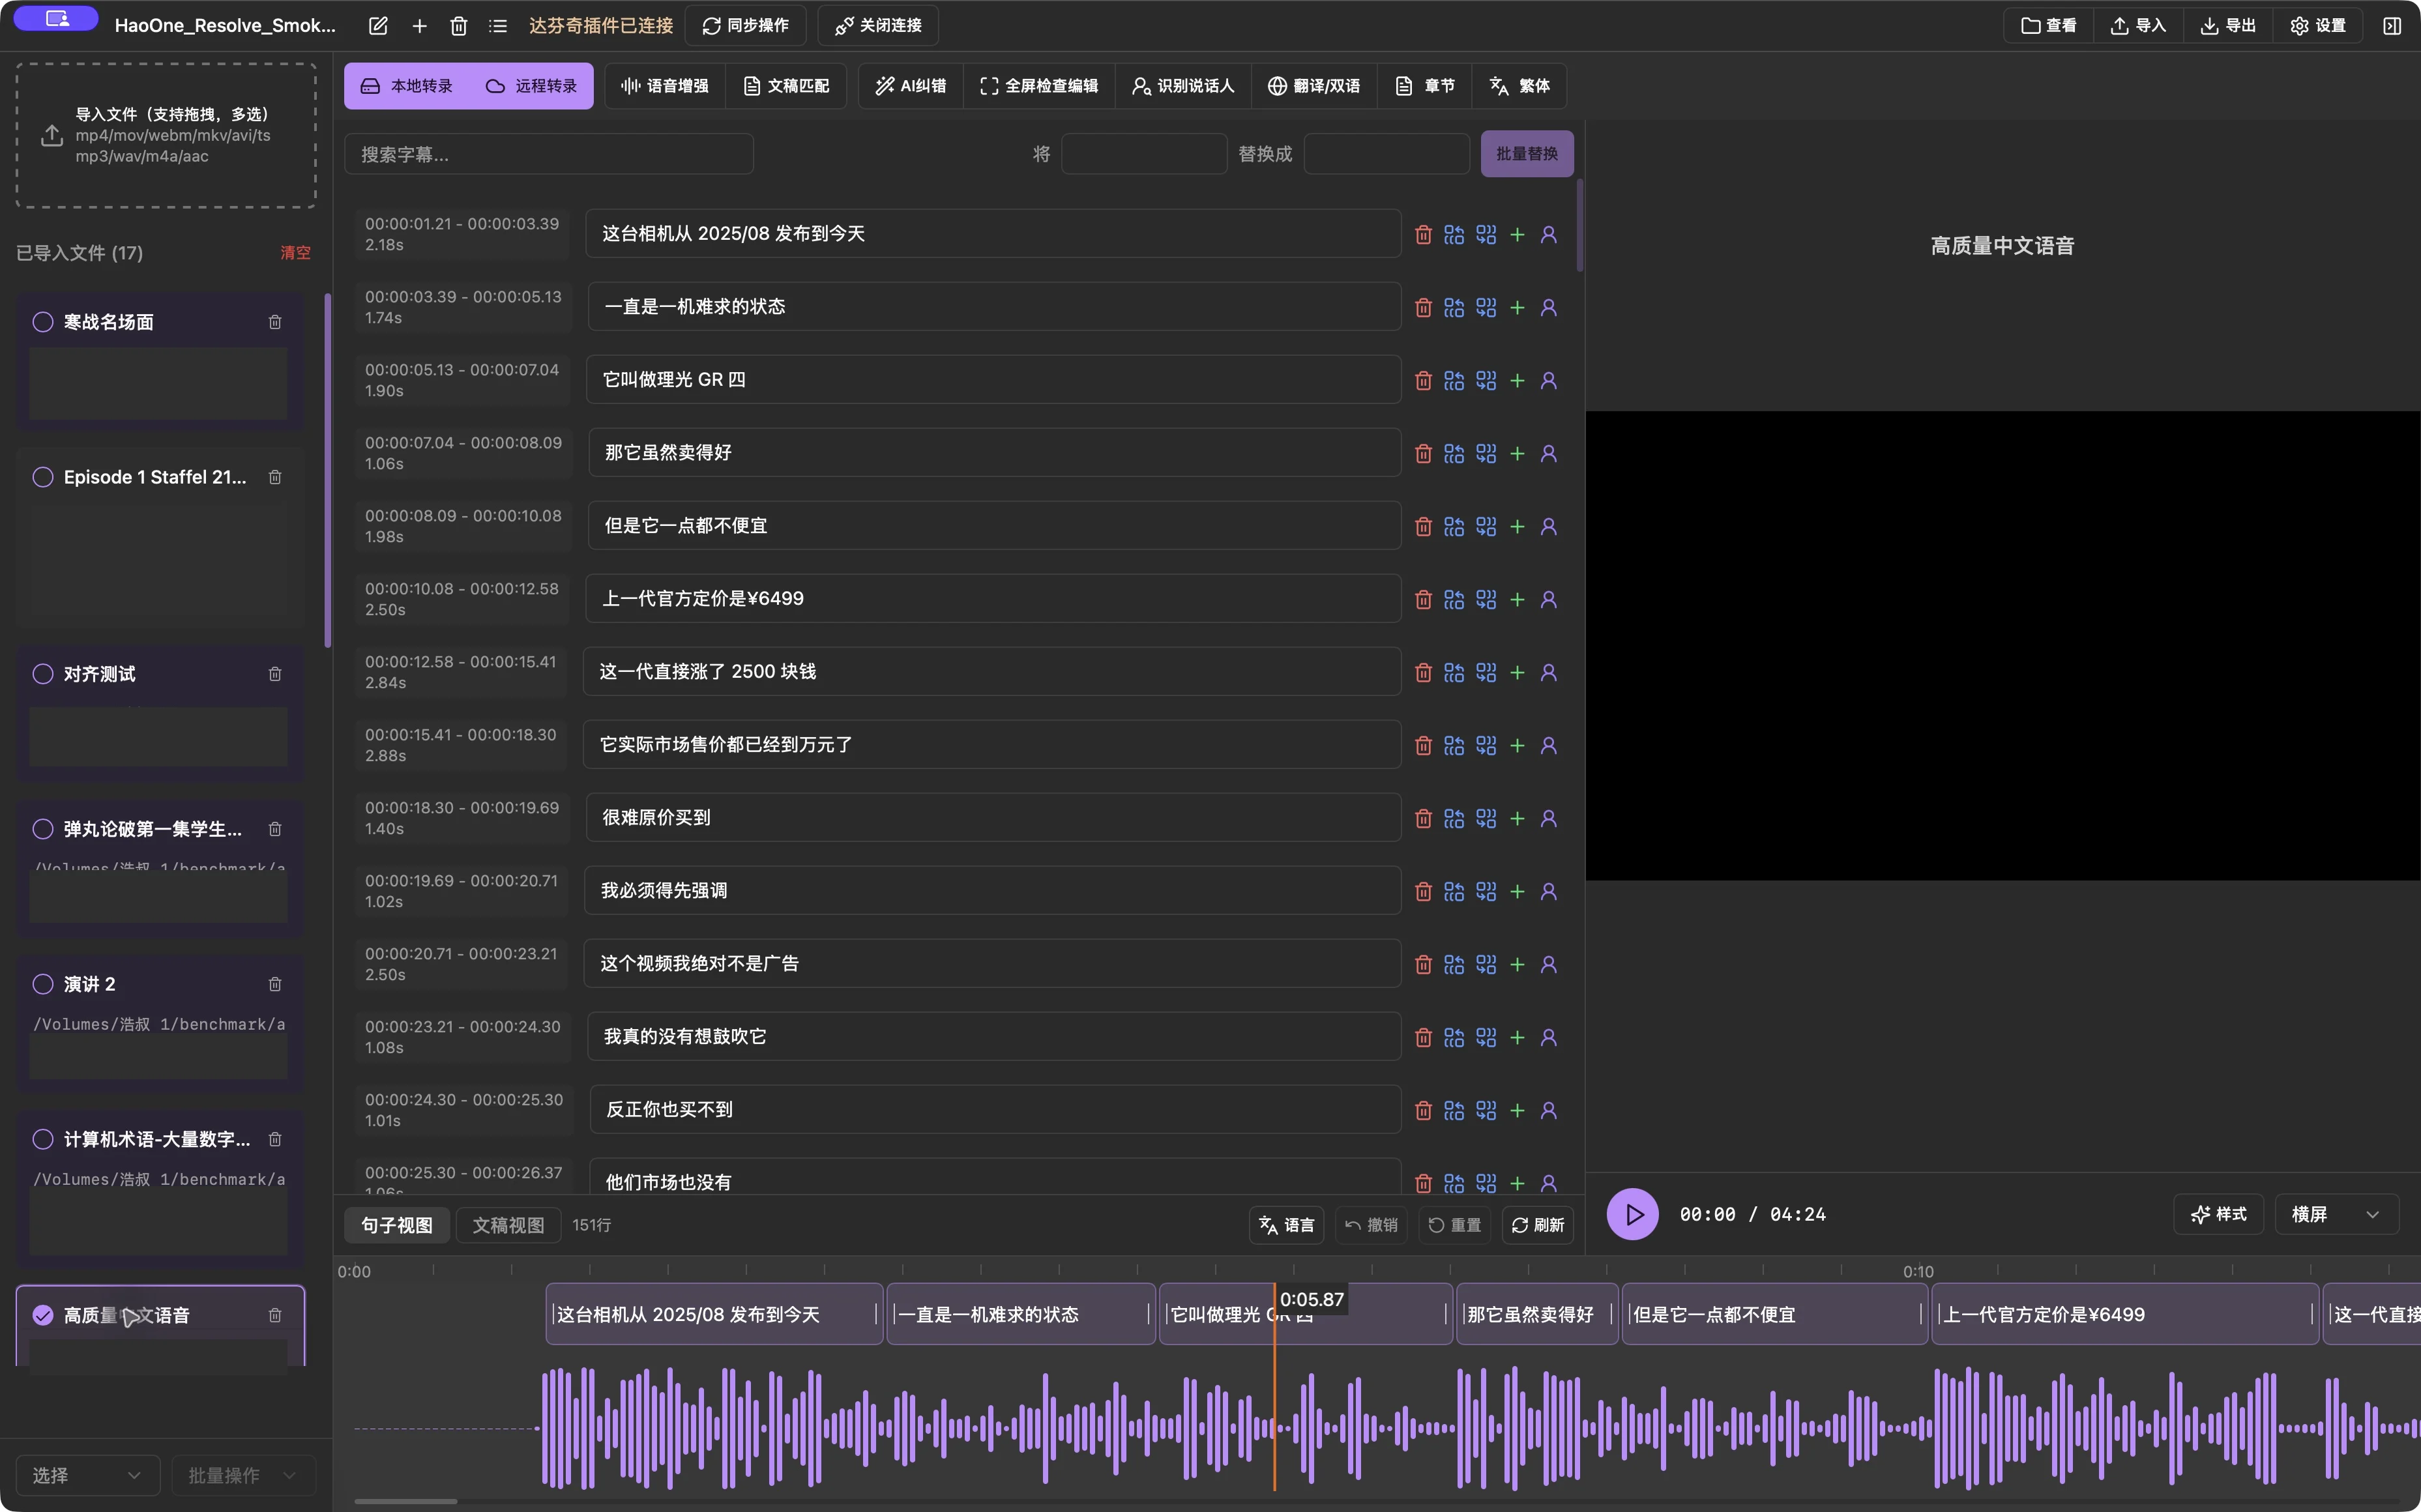This screenshot has height=1512, width=2421.
Task: Add line after 那它虽然卖得好
Action: [x=1517, y=453]
